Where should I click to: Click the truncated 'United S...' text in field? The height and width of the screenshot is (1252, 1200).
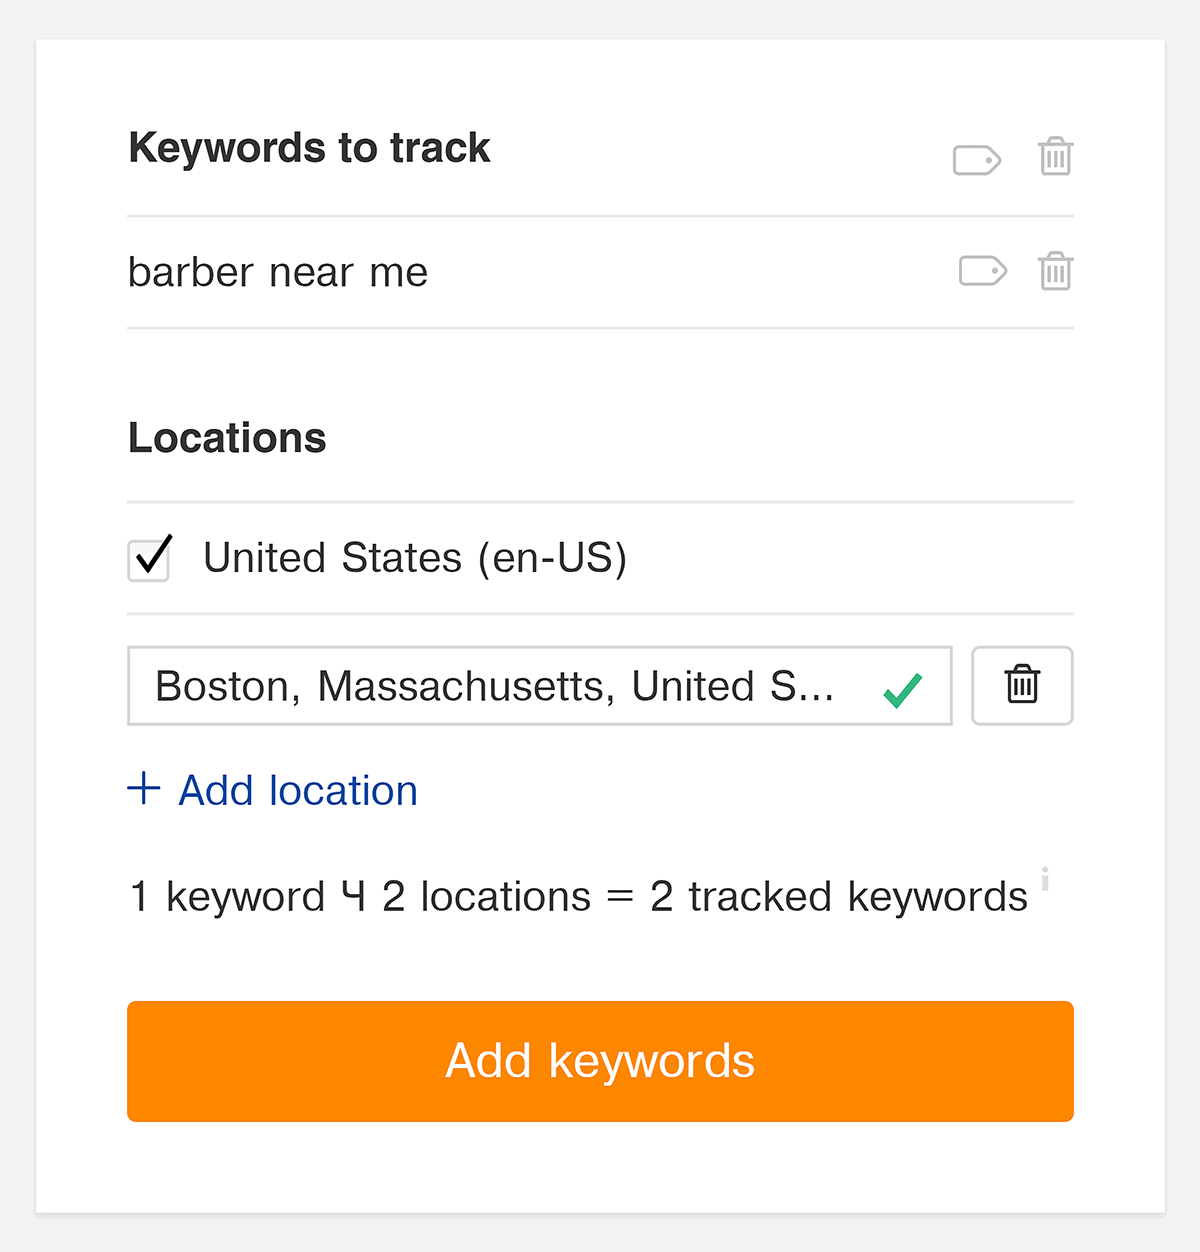click(732, 687)
